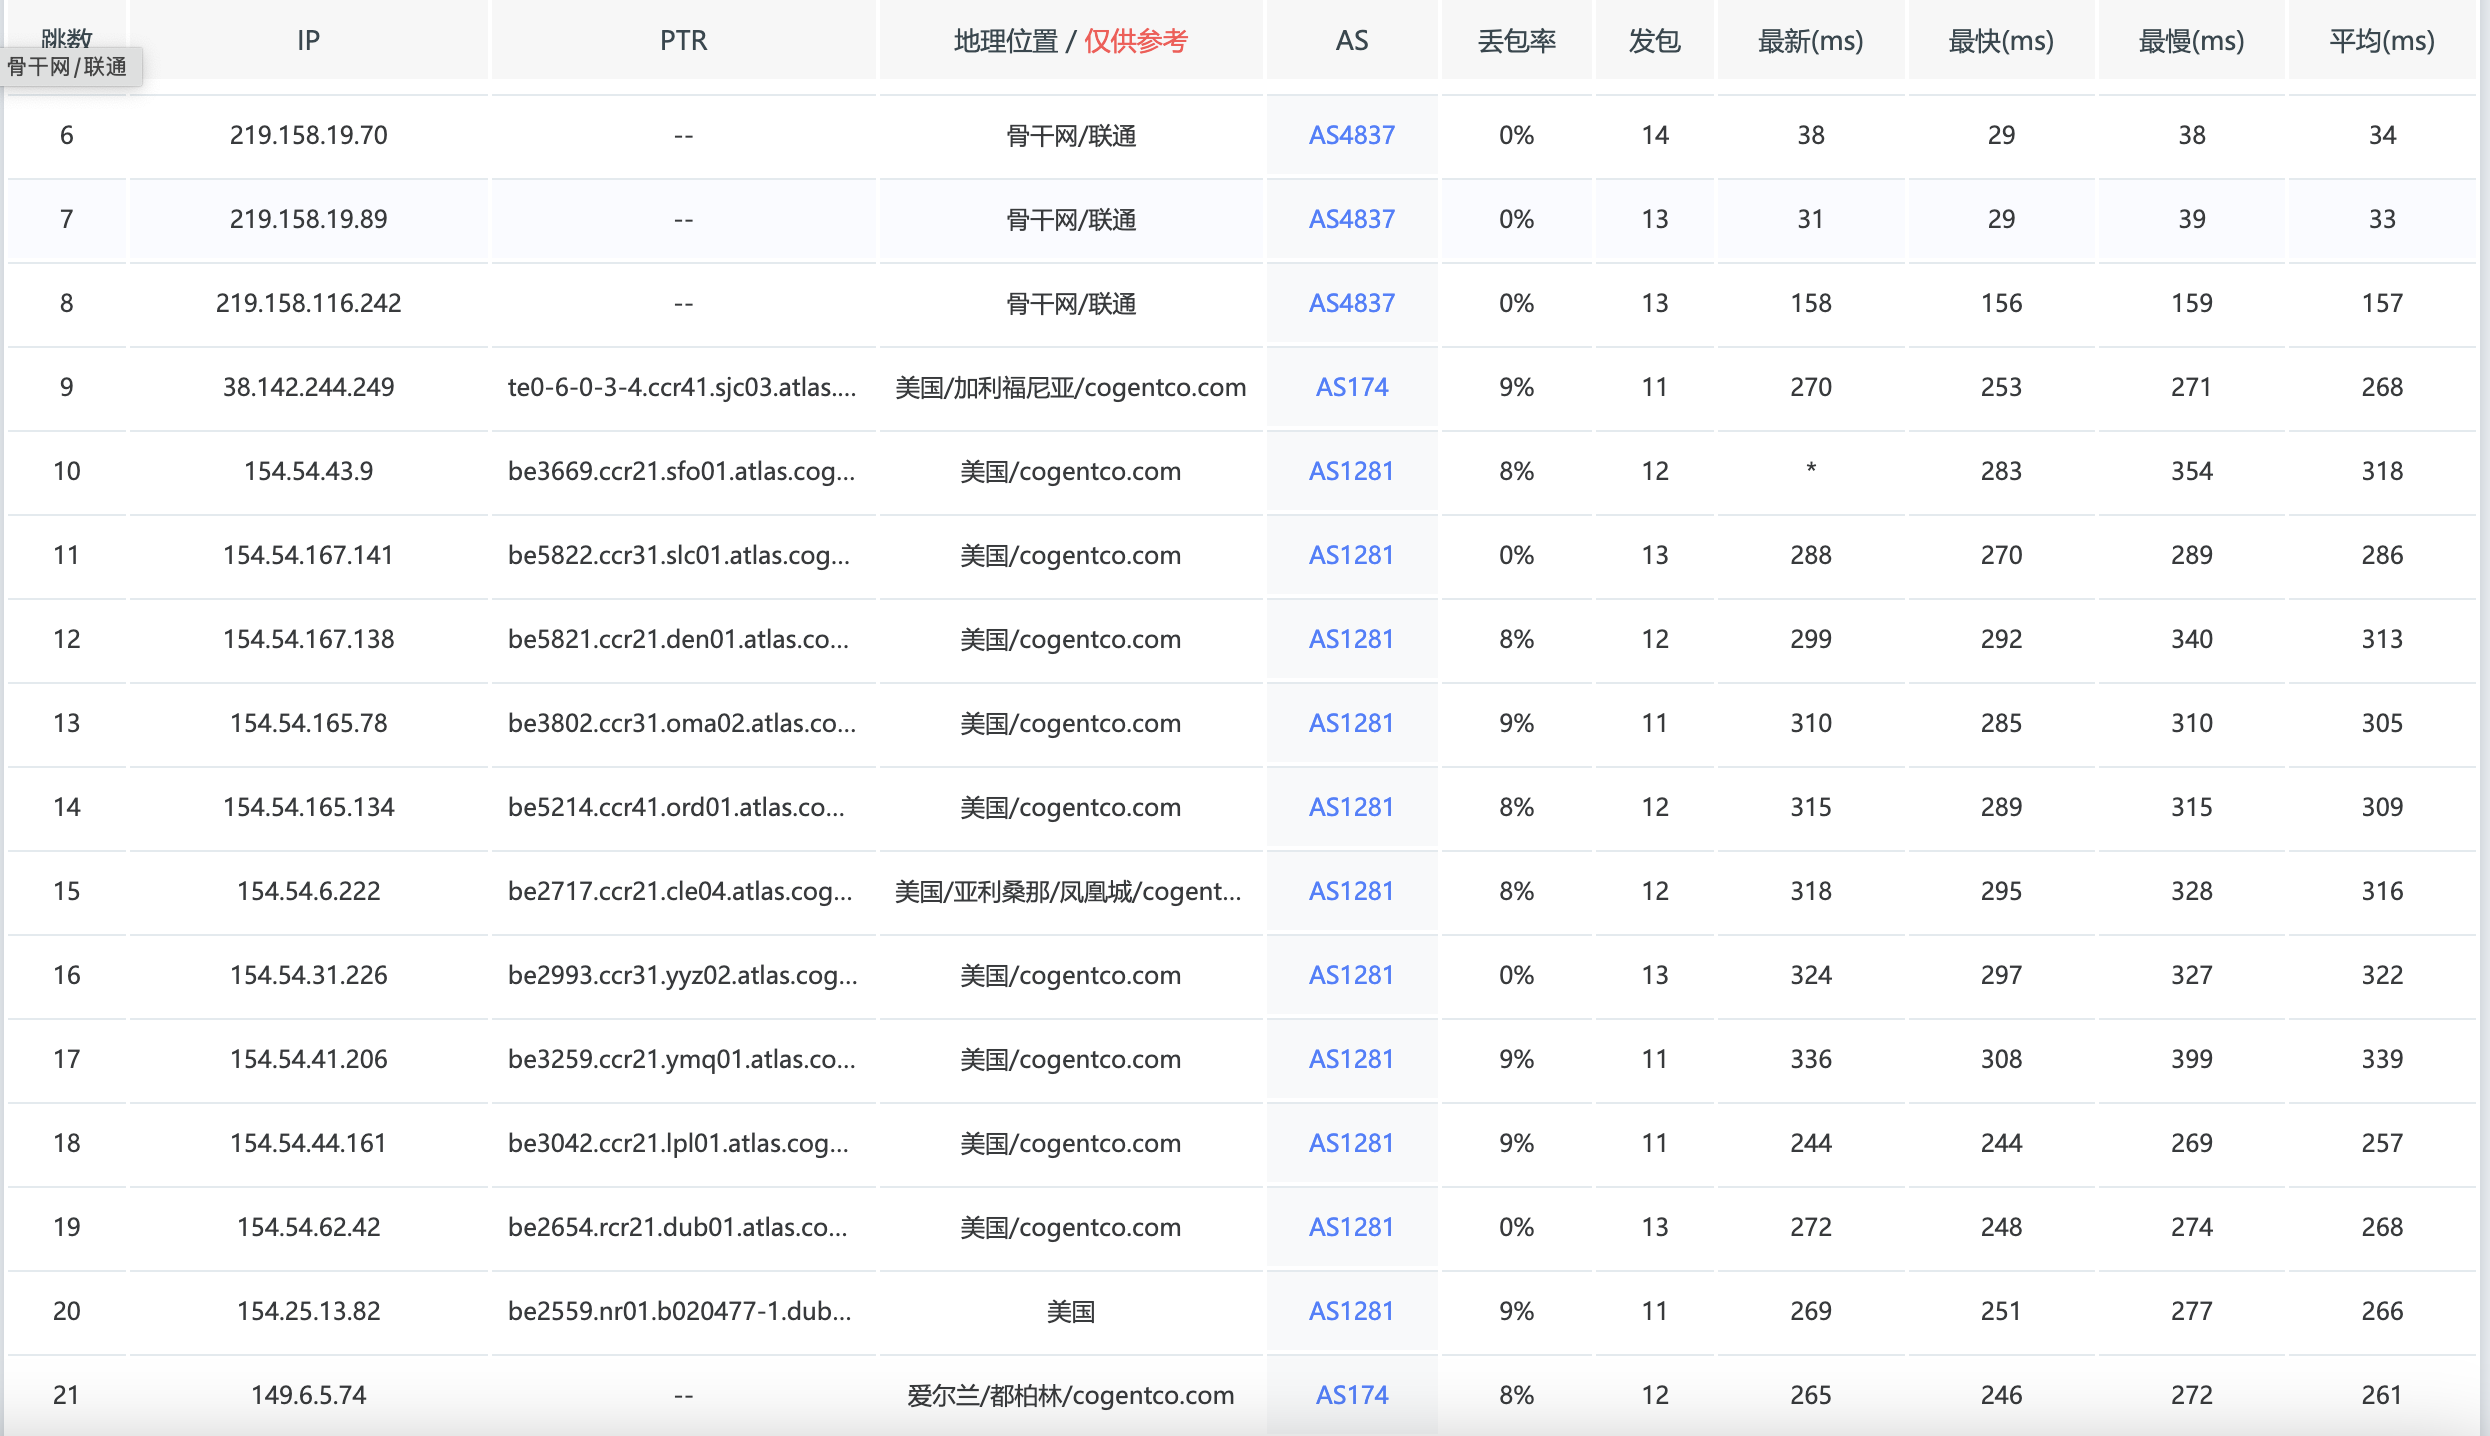Select IP address 154.54.43.9

pos(308,471)
